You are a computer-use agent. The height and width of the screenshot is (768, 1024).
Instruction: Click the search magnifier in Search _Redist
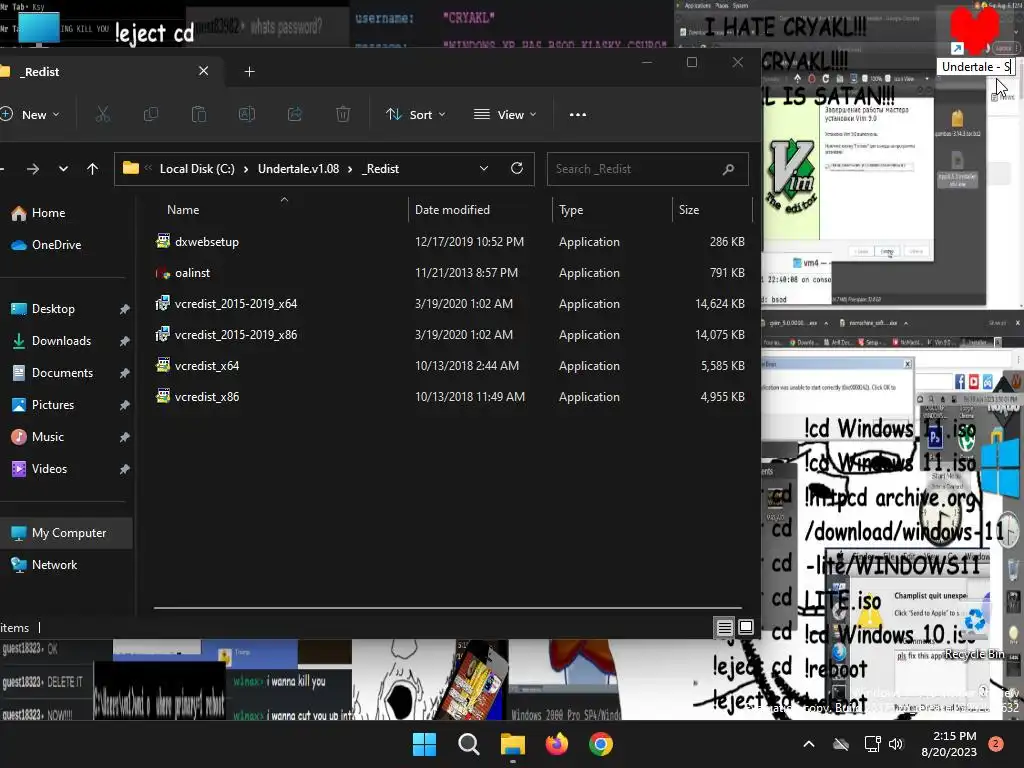coord(728,169)
